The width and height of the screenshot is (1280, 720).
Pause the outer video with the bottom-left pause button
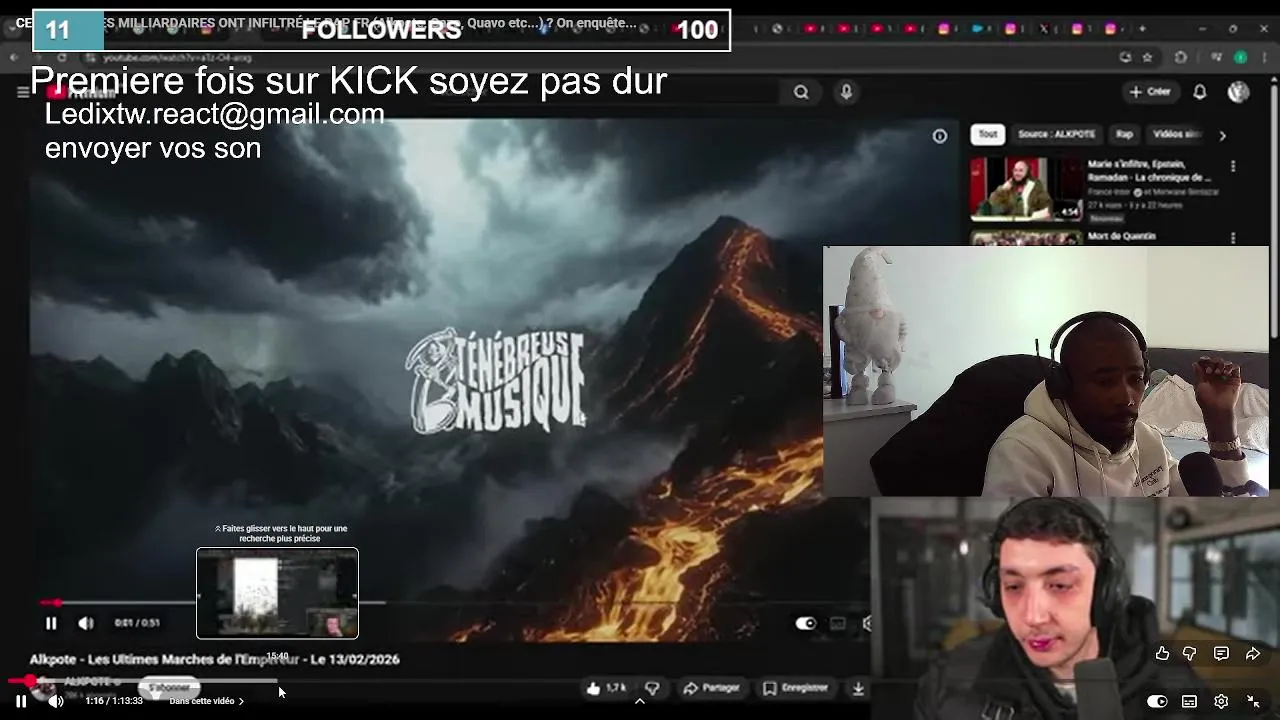20,701
